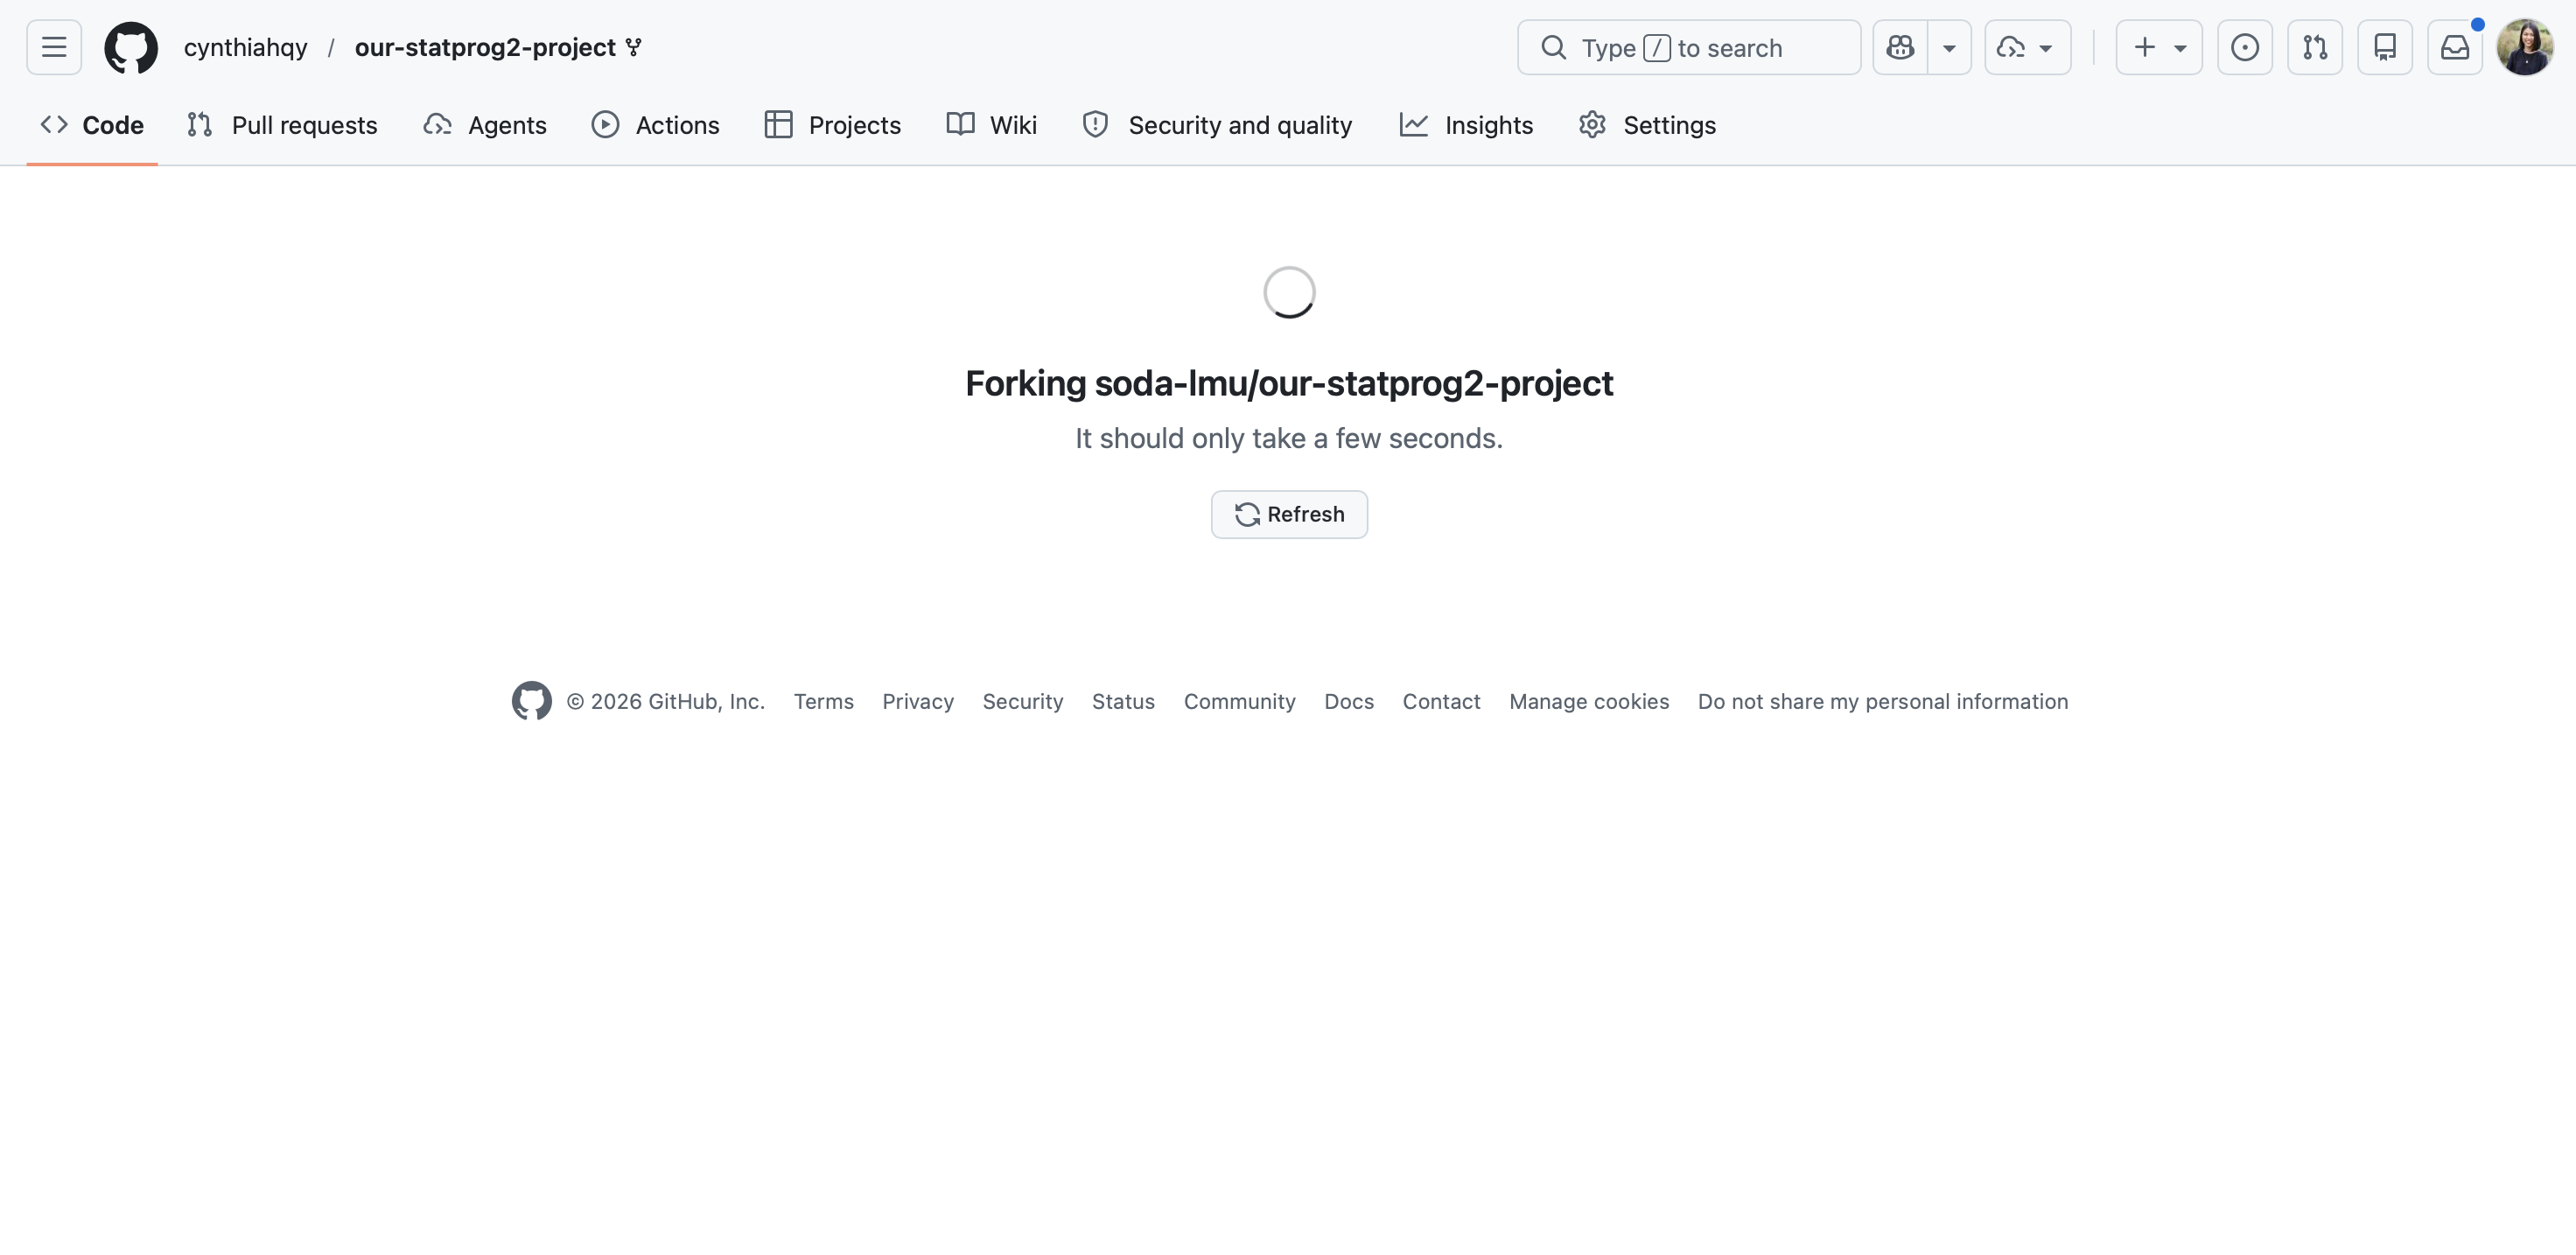
Task: Switch to the Actions tab
Action: (x=655, y=125)
